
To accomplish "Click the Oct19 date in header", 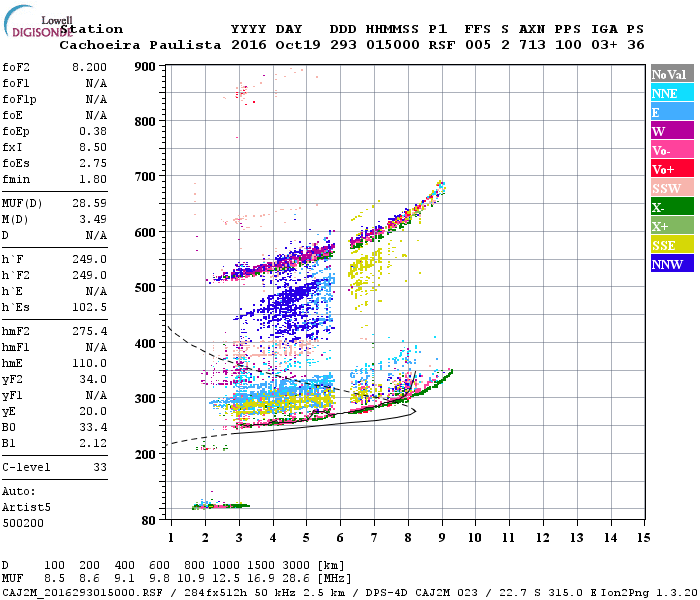I will [298, 45].
